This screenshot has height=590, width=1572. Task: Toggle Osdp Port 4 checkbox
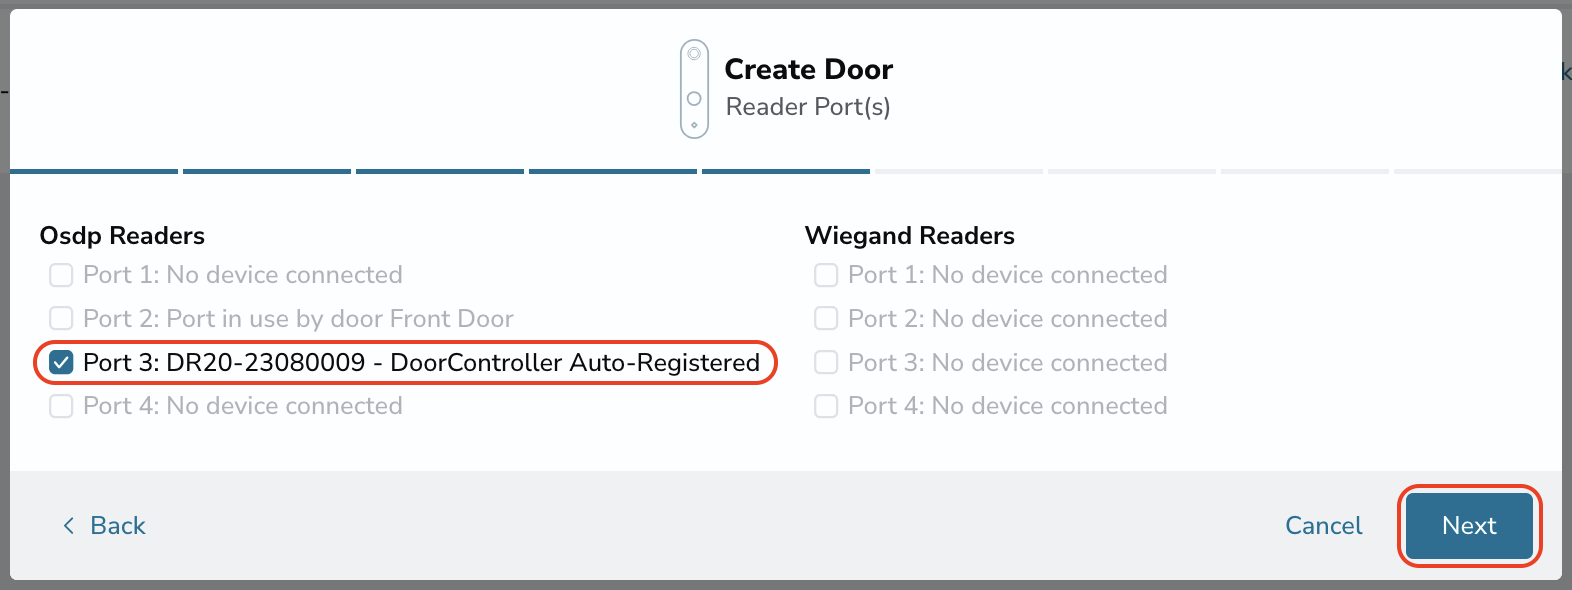pyautogui.click(x=61, y=406)
